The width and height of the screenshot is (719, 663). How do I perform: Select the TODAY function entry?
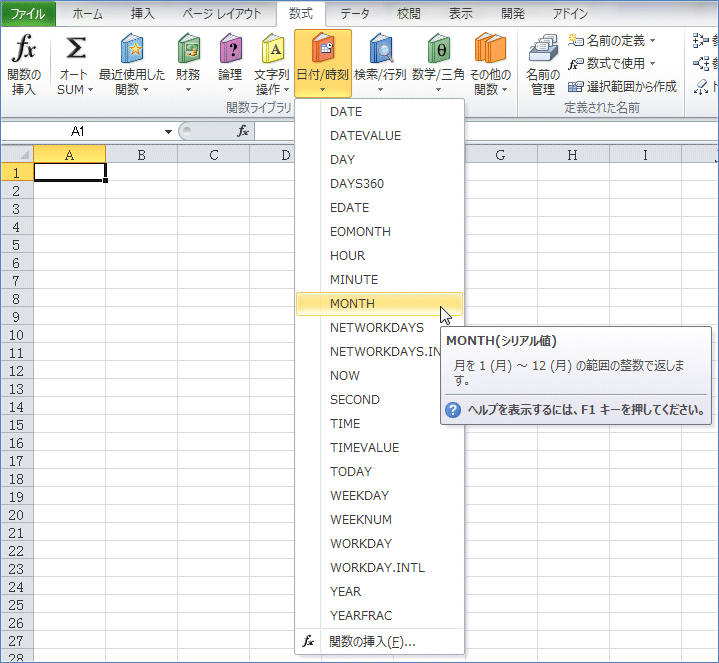(351, 472)
